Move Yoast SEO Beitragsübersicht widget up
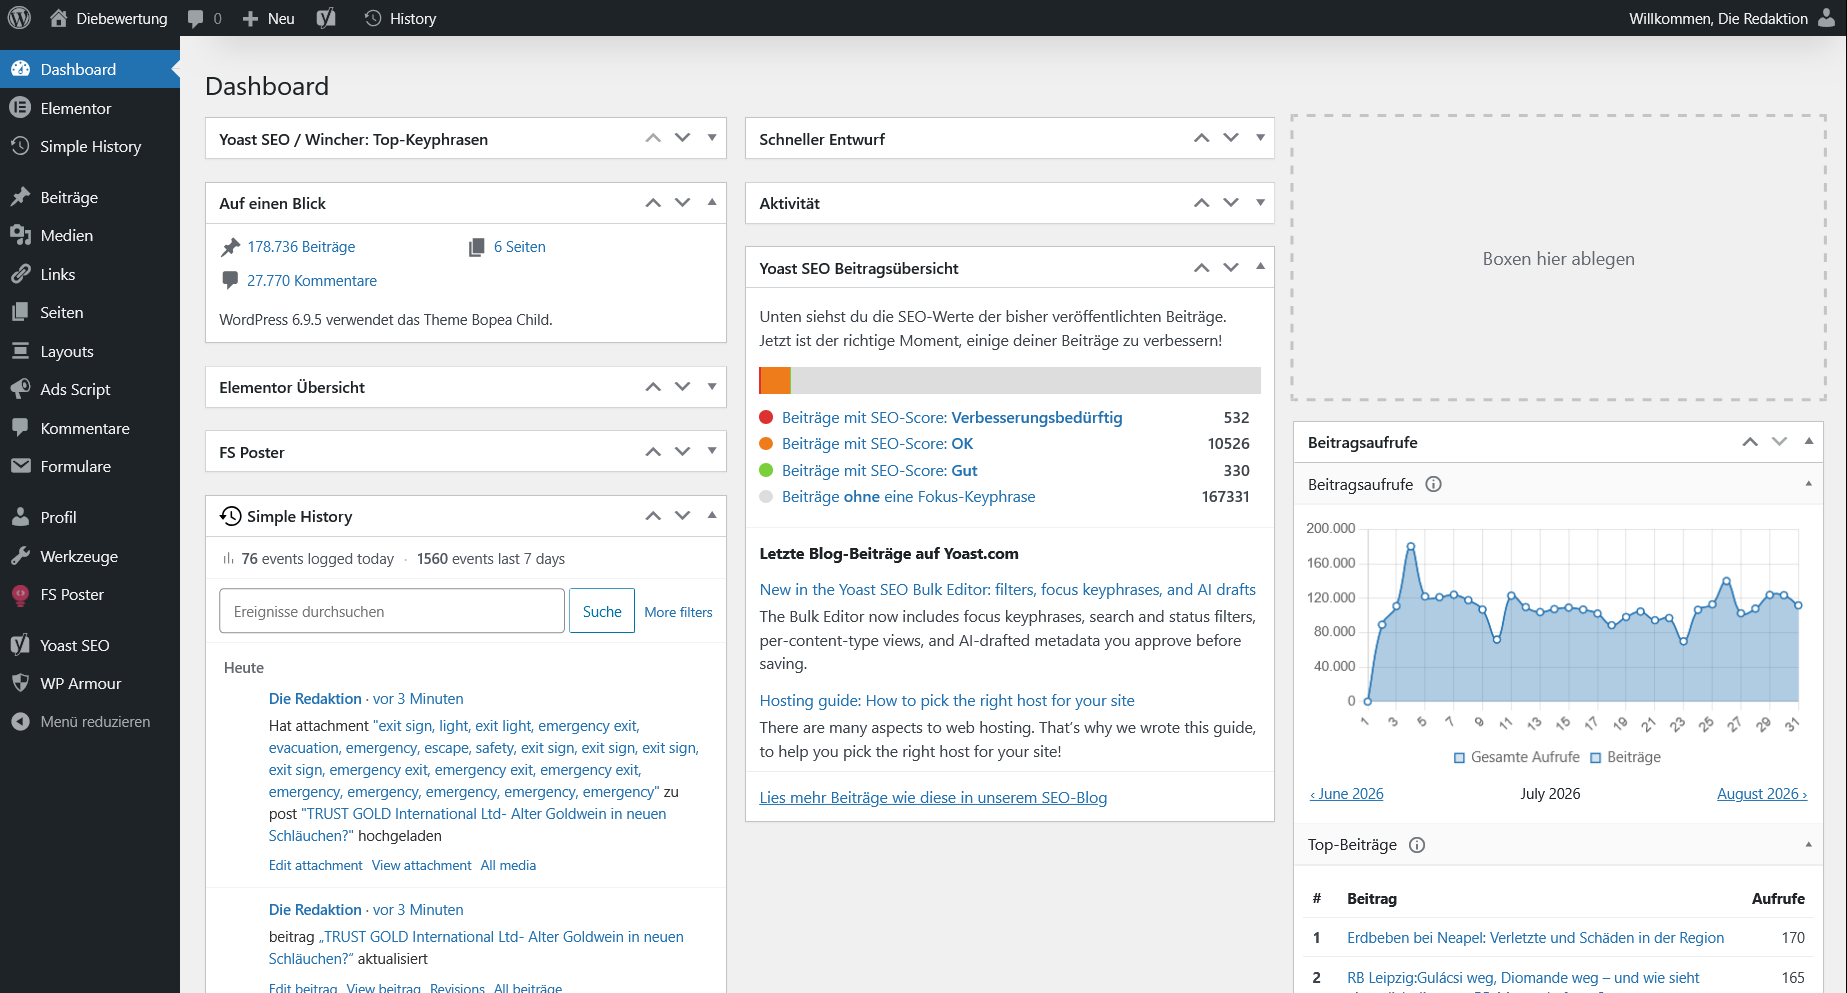 (x=1201, y=267)
